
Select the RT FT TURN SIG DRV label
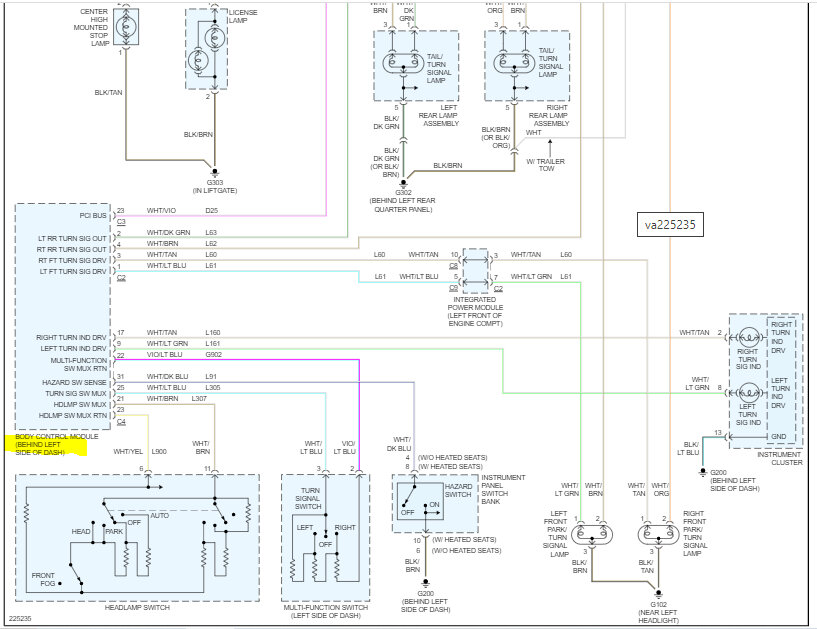(72, 261)
